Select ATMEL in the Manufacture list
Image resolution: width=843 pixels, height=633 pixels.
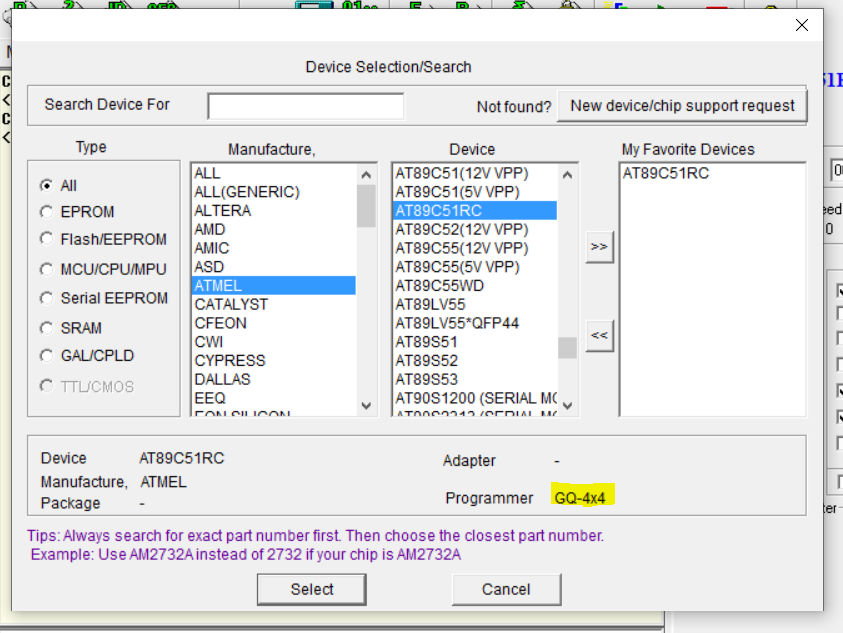pos(273,286)
